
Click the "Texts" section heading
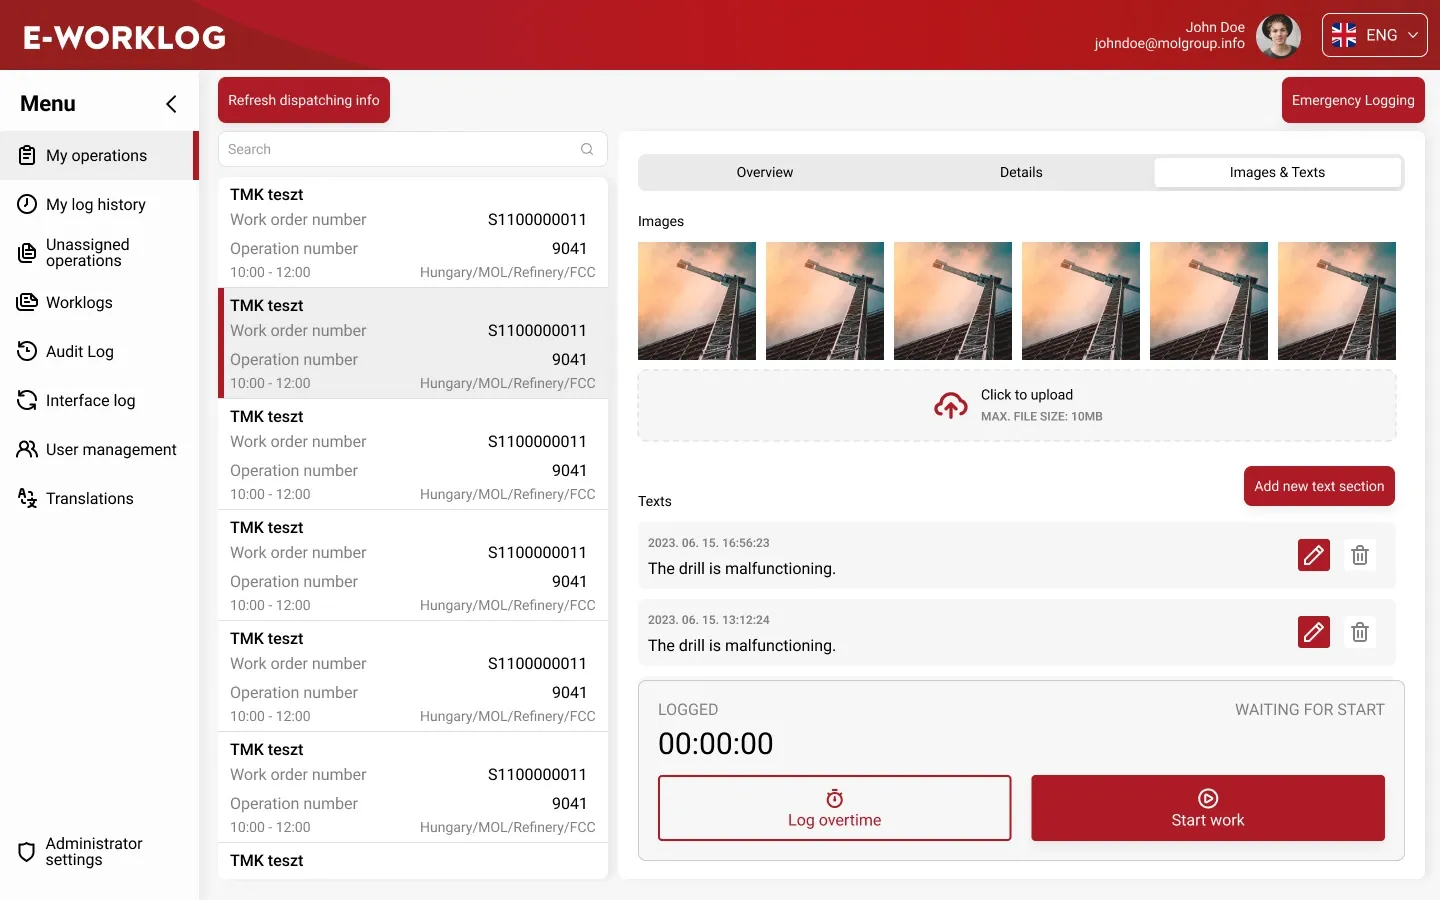(655, 501)
